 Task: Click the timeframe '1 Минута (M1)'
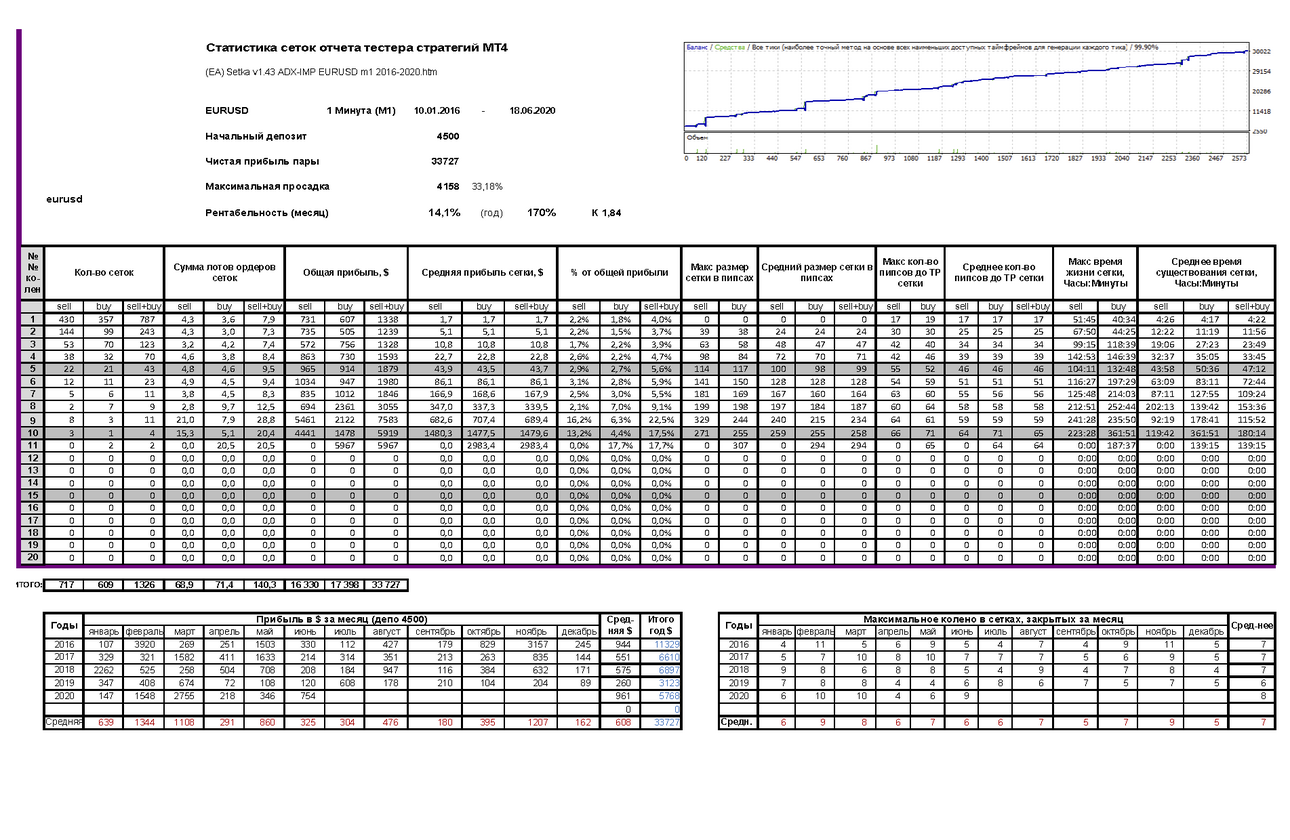361,111
